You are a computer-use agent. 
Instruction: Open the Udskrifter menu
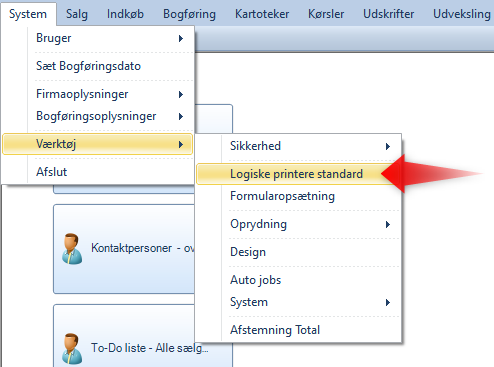click(x=389, y=14)
